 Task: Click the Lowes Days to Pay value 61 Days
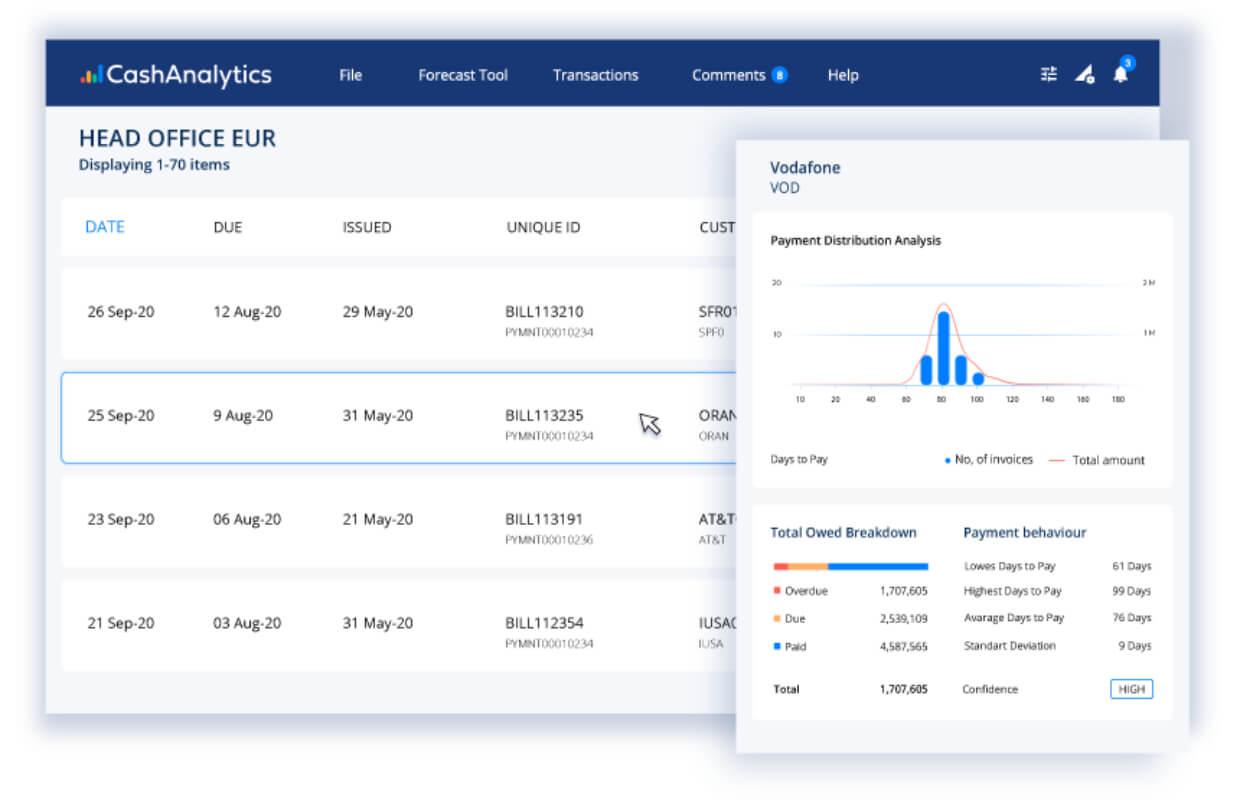coord(1132,566)
